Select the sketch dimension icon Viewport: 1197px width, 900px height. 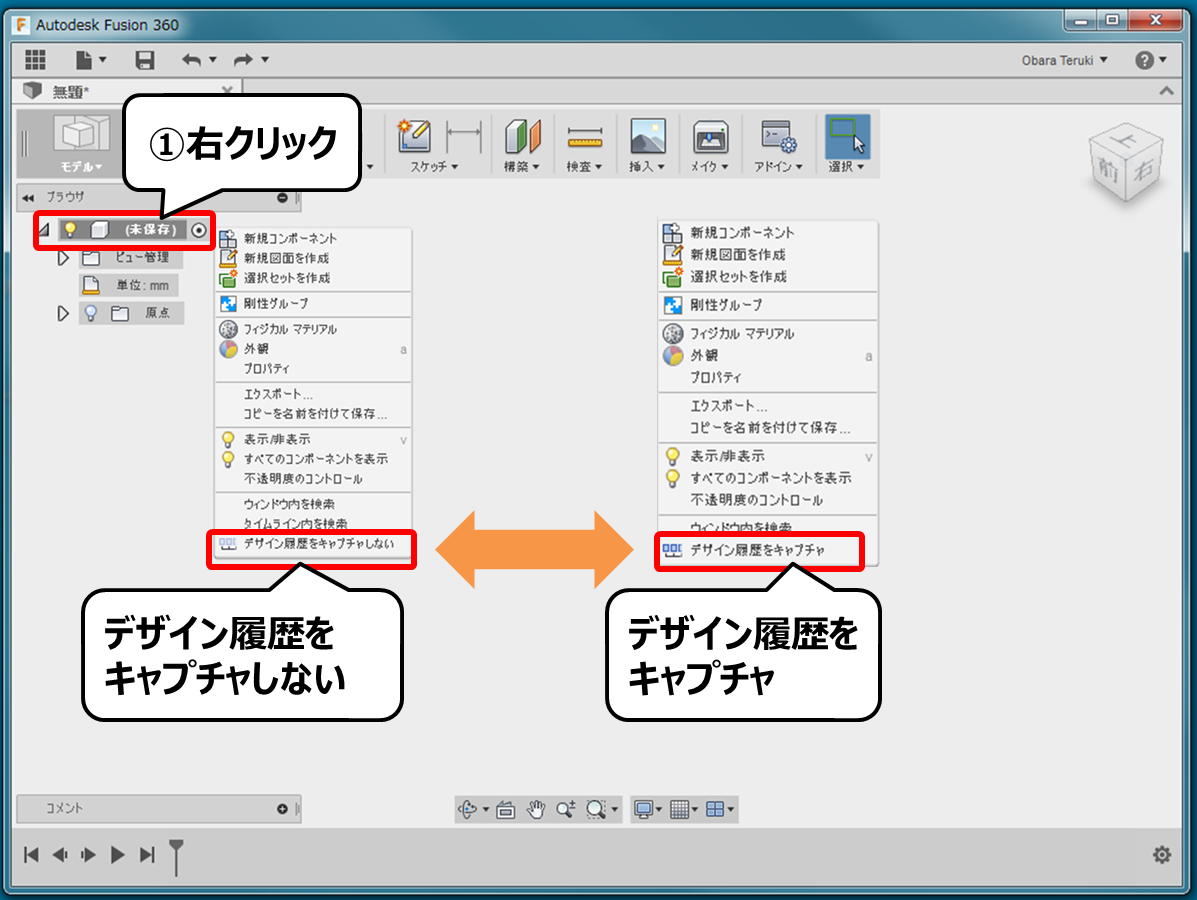[x=464, y=135]
